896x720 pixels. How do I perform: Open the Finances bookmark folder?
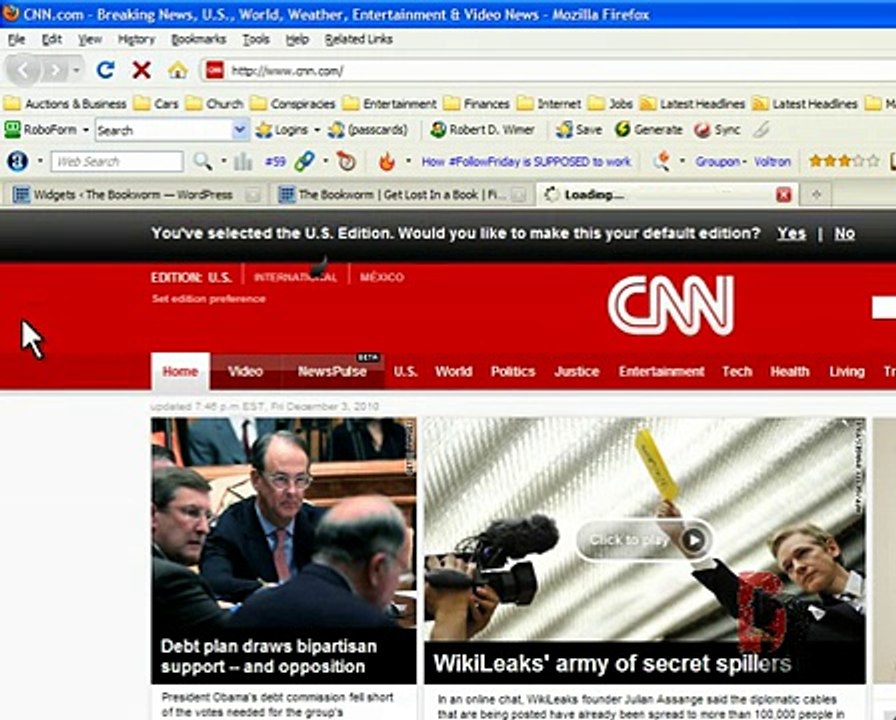477,104
